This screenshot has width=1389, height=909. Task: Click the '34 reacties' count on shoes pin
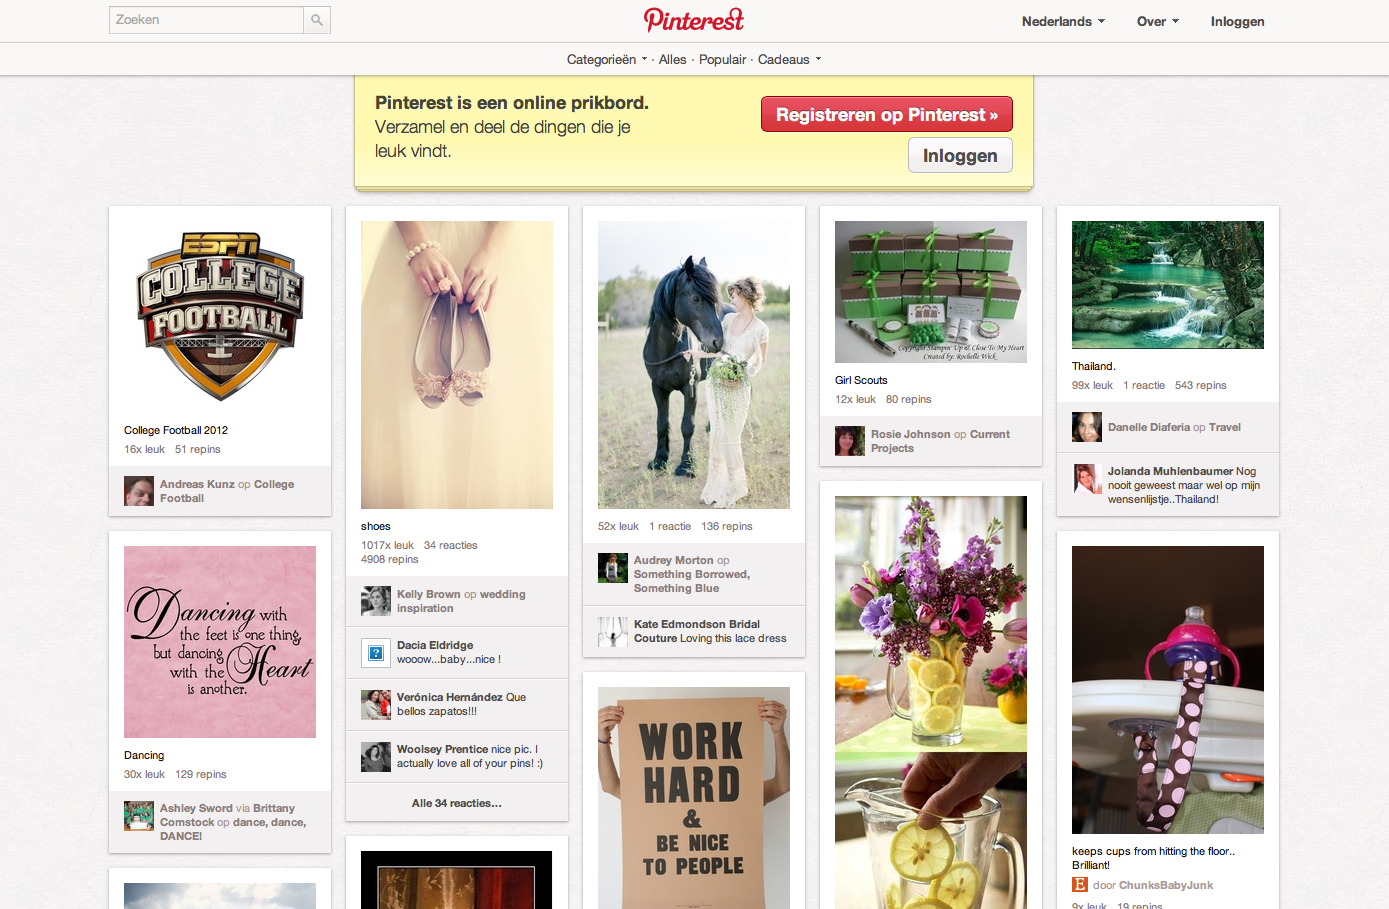pyautogui.click(x=450, y=545)
